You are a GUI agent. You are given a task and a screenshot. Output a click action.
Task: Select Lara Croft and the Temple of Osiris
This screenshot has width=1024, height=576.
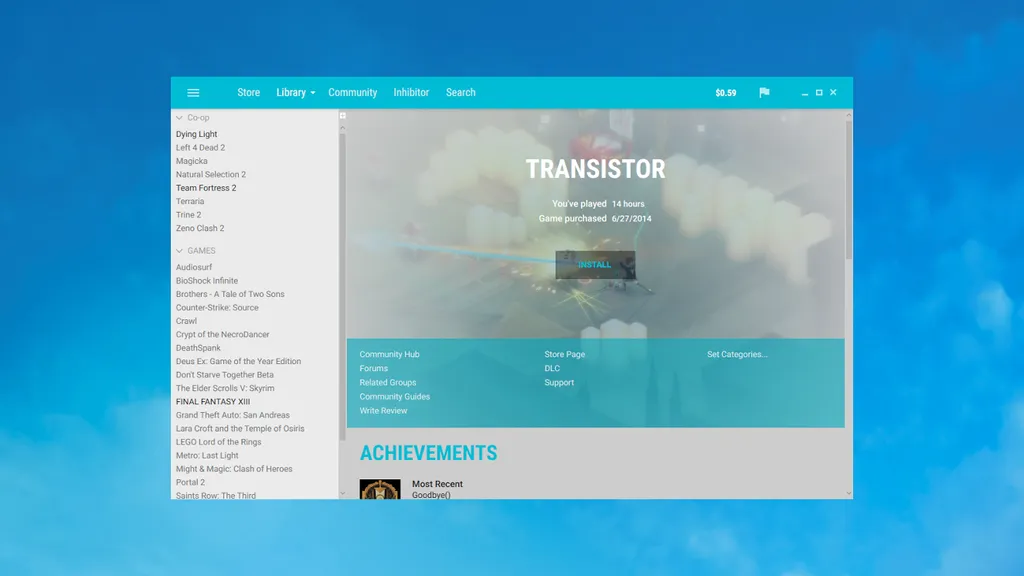point(240,428)
